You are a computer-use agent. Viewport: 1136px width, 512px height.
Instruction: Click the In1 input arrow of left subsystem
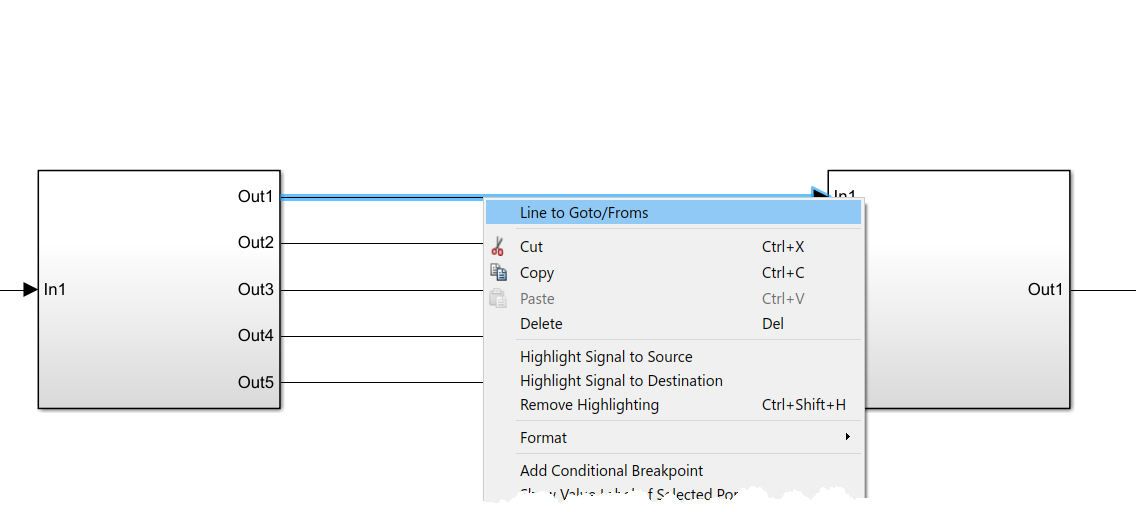[x=30, y=290]
